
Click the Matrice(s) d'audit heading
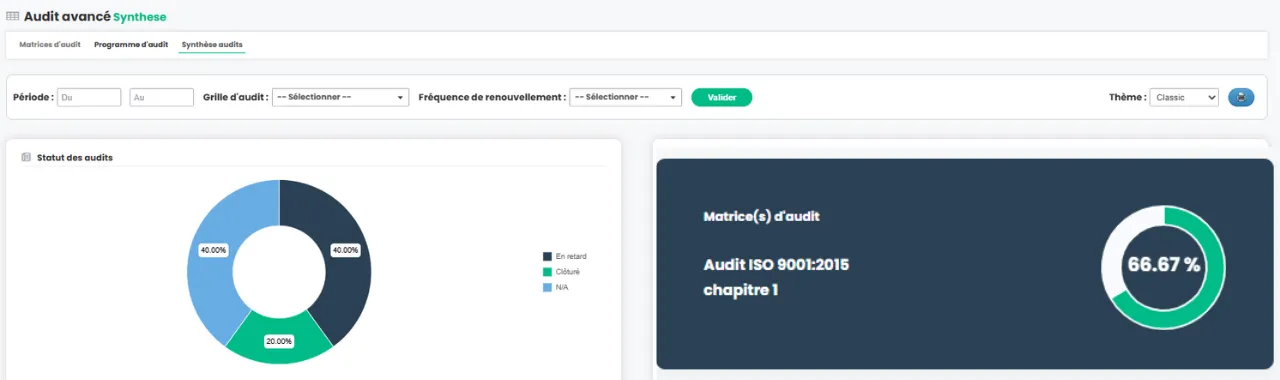[762, 216]
